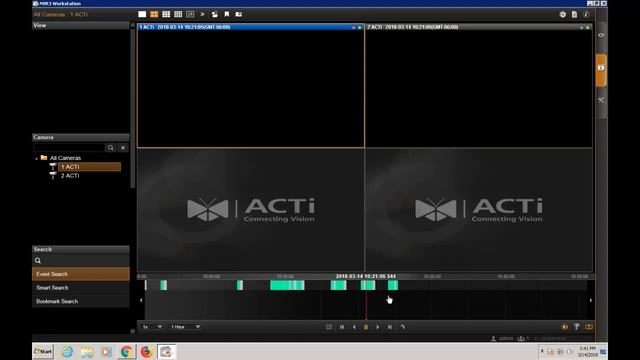Switch to single-view layout
This screenshot has height=360, width=640.
click(x=142, y=14)
